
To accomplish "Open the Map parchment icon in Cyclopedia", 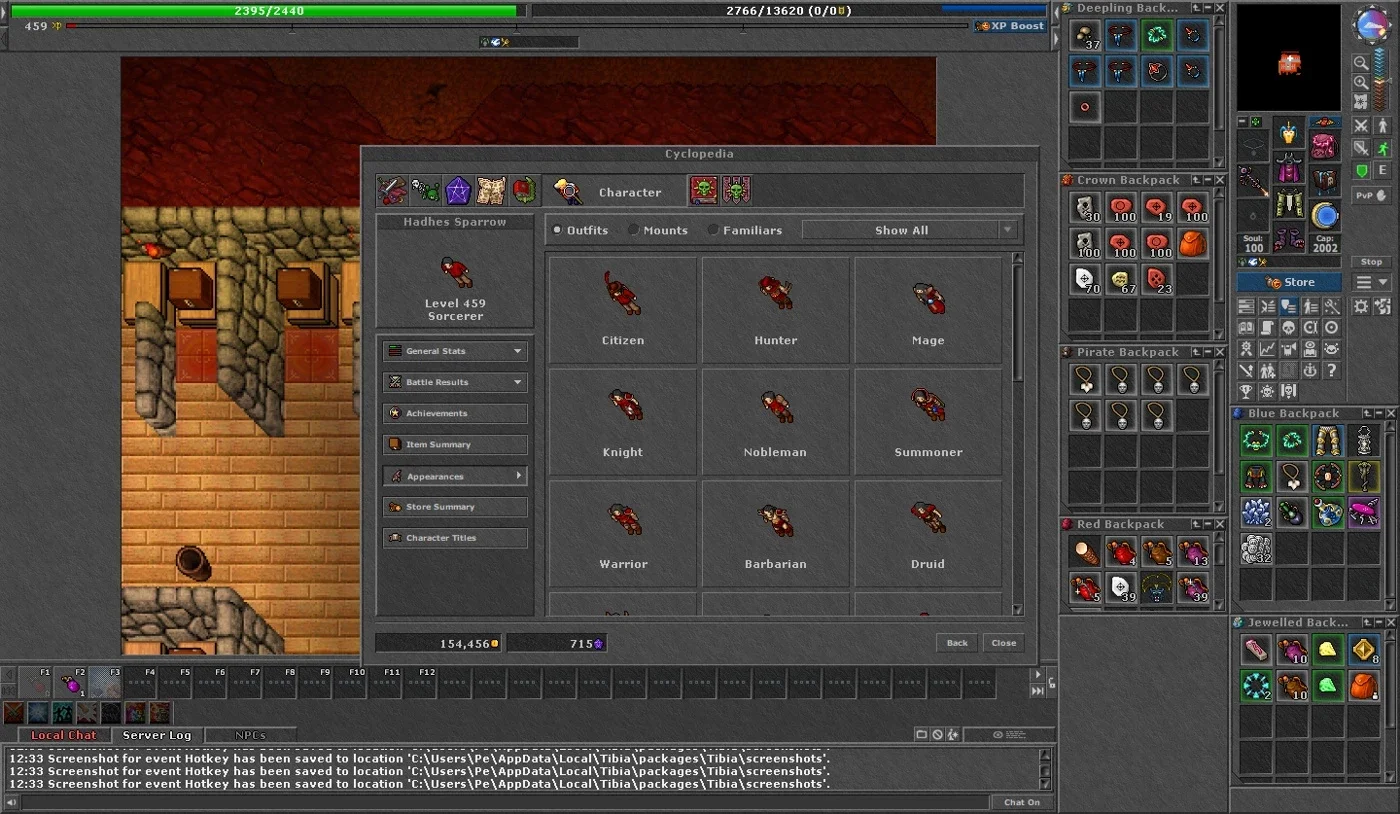I will coord(491,191).
